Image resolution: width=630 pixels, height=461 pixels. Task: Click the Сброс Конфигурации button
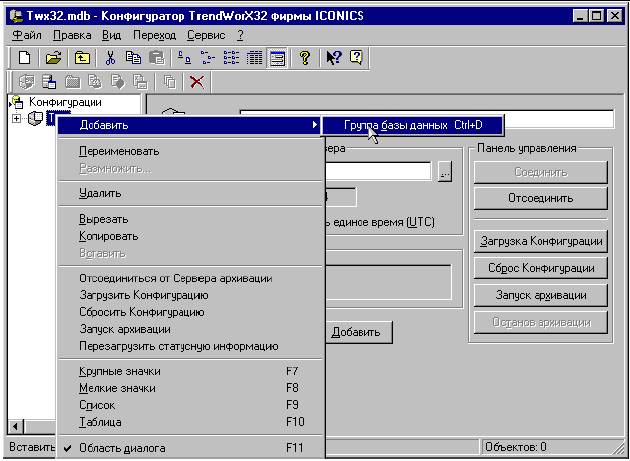[540, 268]
